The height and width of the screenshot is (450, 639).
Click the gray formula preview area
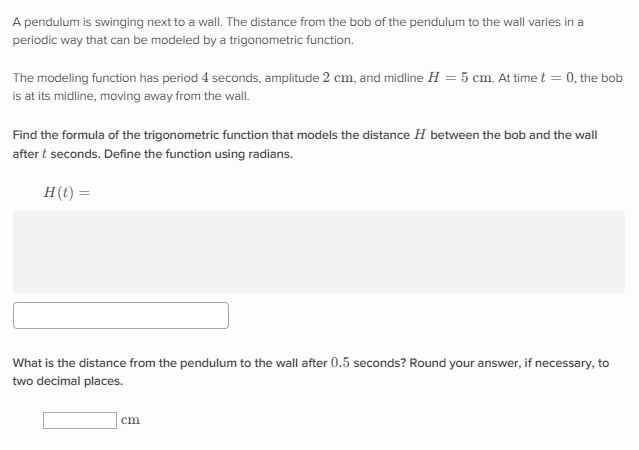pos(319,251)
